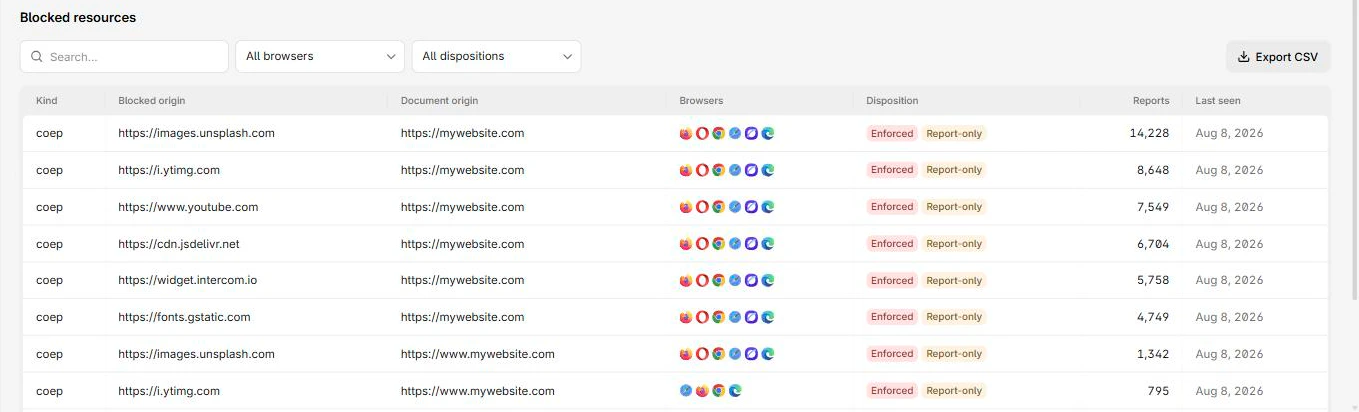Click Firefox icon in the cdn.jsdelivr.net row

(686, 244)
